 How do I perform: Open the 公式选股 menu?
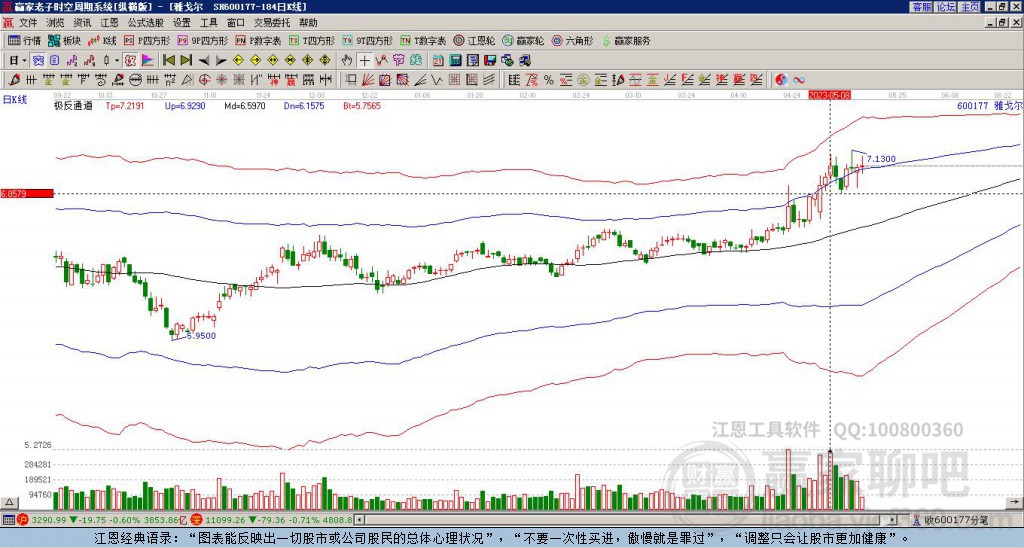tap(146, 23)
